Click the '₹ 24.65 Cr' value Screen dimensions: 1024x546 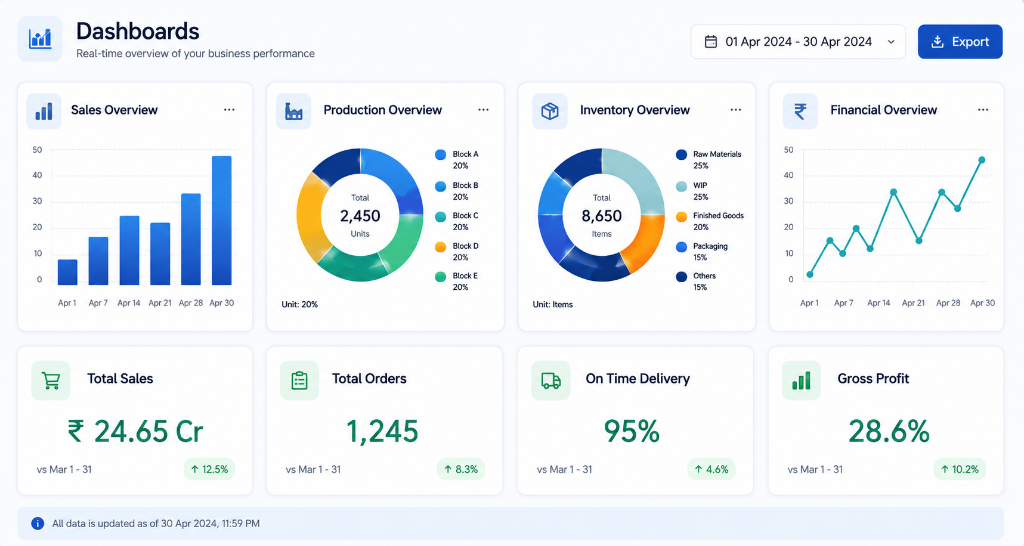tap(135, 432)
